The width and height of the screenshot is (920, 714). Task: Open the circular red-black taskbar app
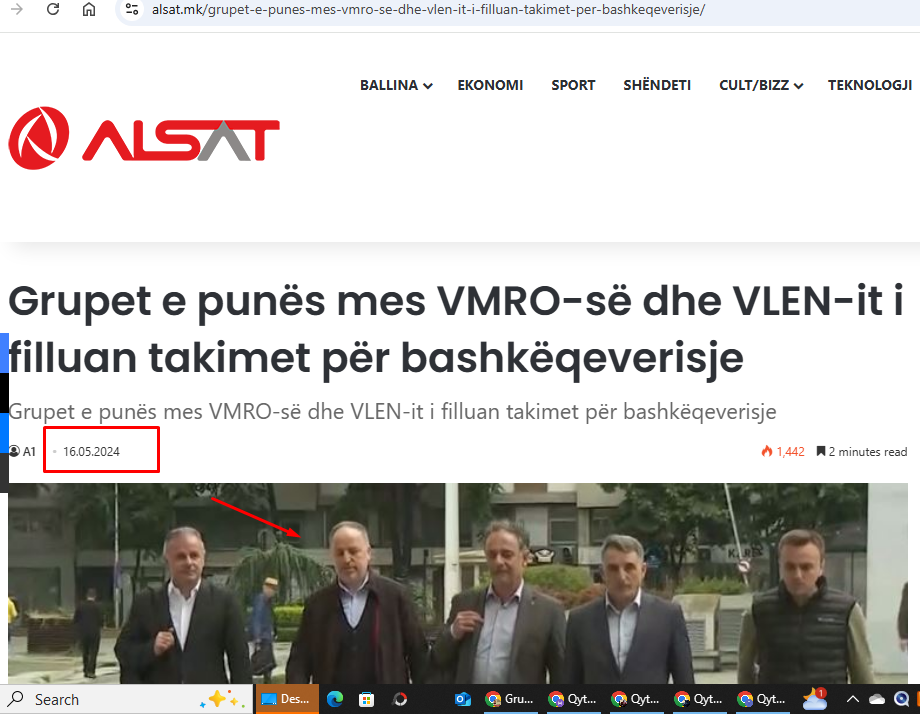click(400, 699)
